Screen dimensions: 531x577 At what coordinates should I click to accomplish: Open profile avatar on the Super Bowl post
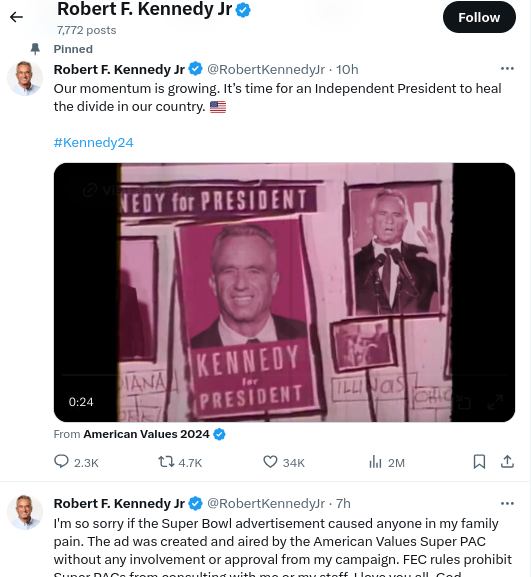pos(25,512)
